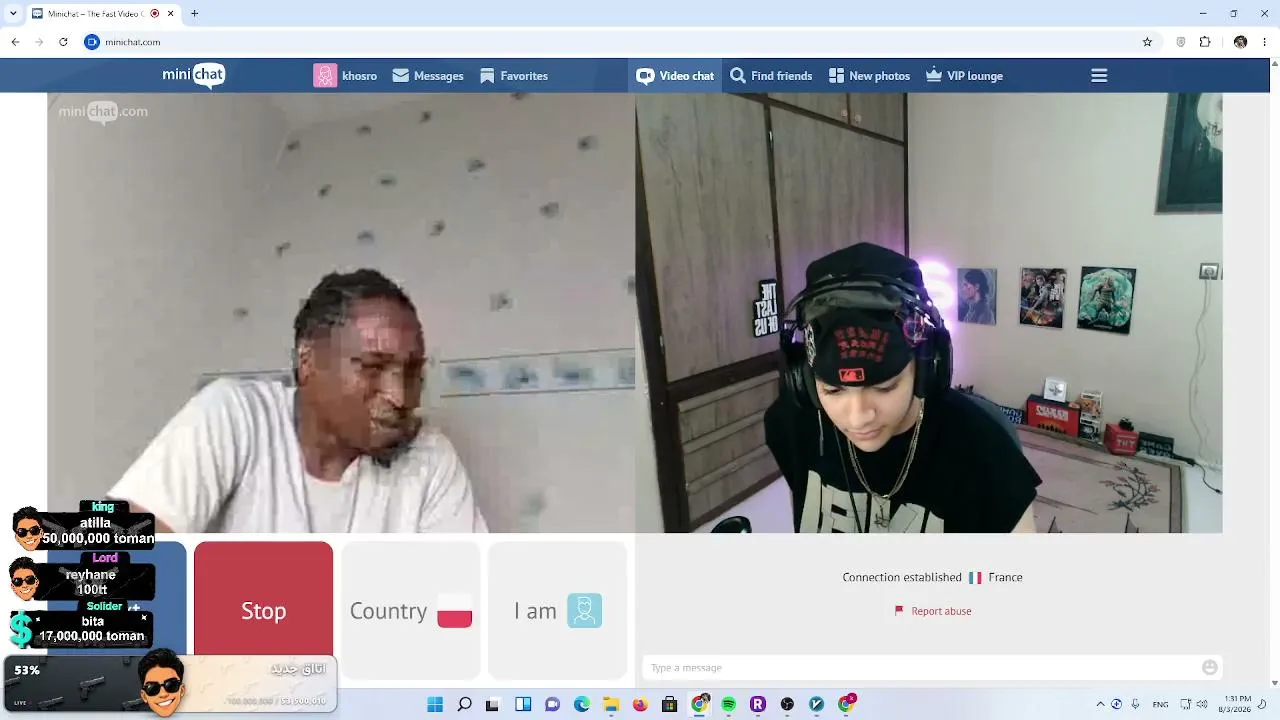This screenshot has width=1280, height=720.
Task: Launch Microsoft Edge from taskbar
Action: pos(582,704)
